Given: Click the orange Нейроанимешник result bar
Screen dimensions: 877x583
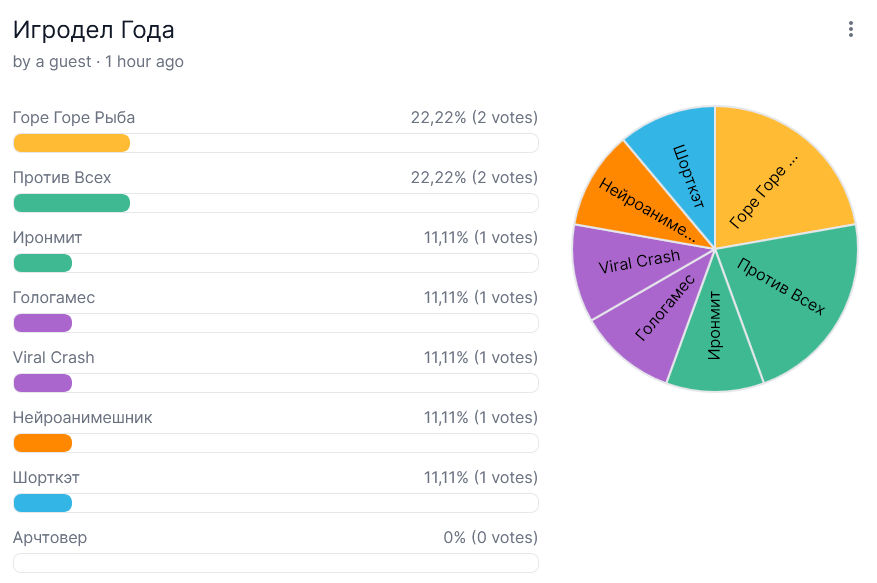Looking at the screenshot, I should point(43,443).
